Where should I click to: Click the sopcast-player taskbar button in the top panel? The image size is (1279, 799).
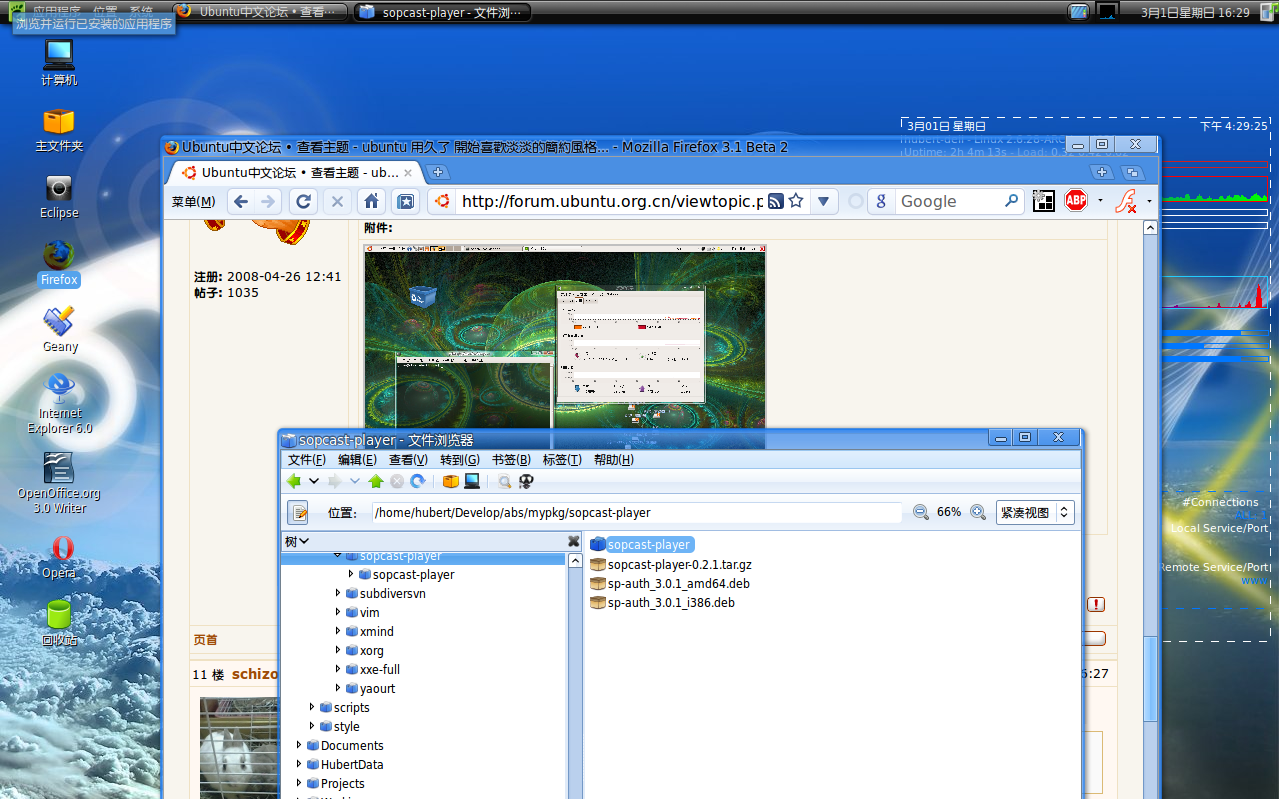(443, 12)
